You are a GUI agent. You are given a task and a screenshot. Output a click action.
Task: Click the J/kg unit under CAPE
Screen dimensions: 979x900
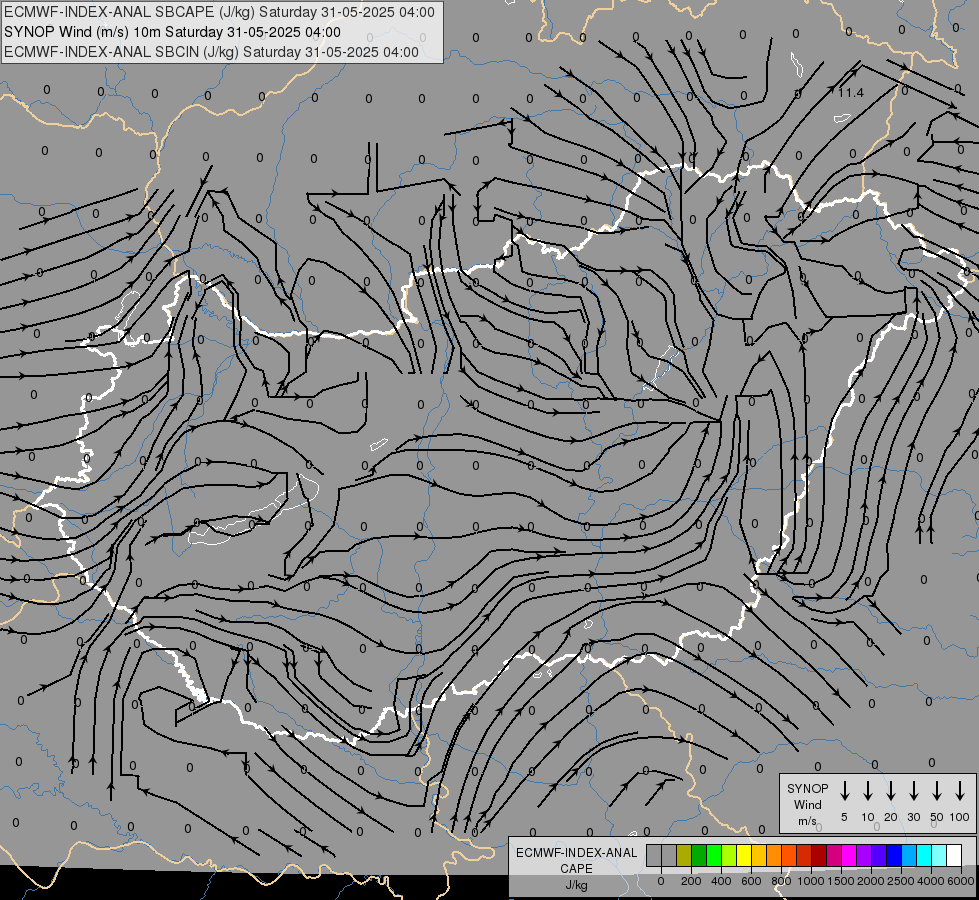pos(576,885)
